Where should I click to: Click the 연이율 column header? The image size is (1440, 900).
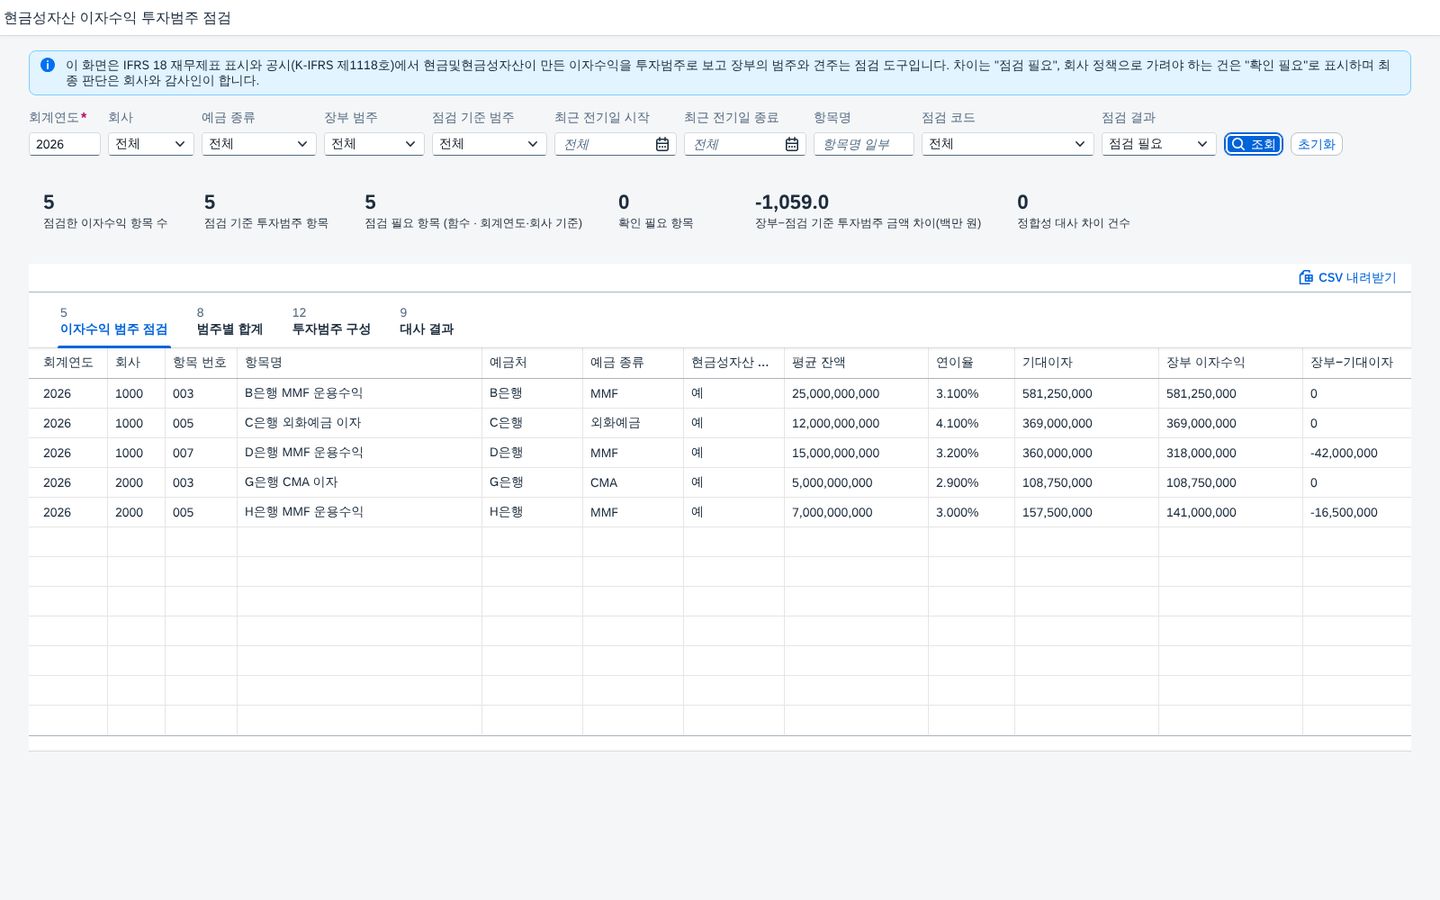click(x=971, y=363)
